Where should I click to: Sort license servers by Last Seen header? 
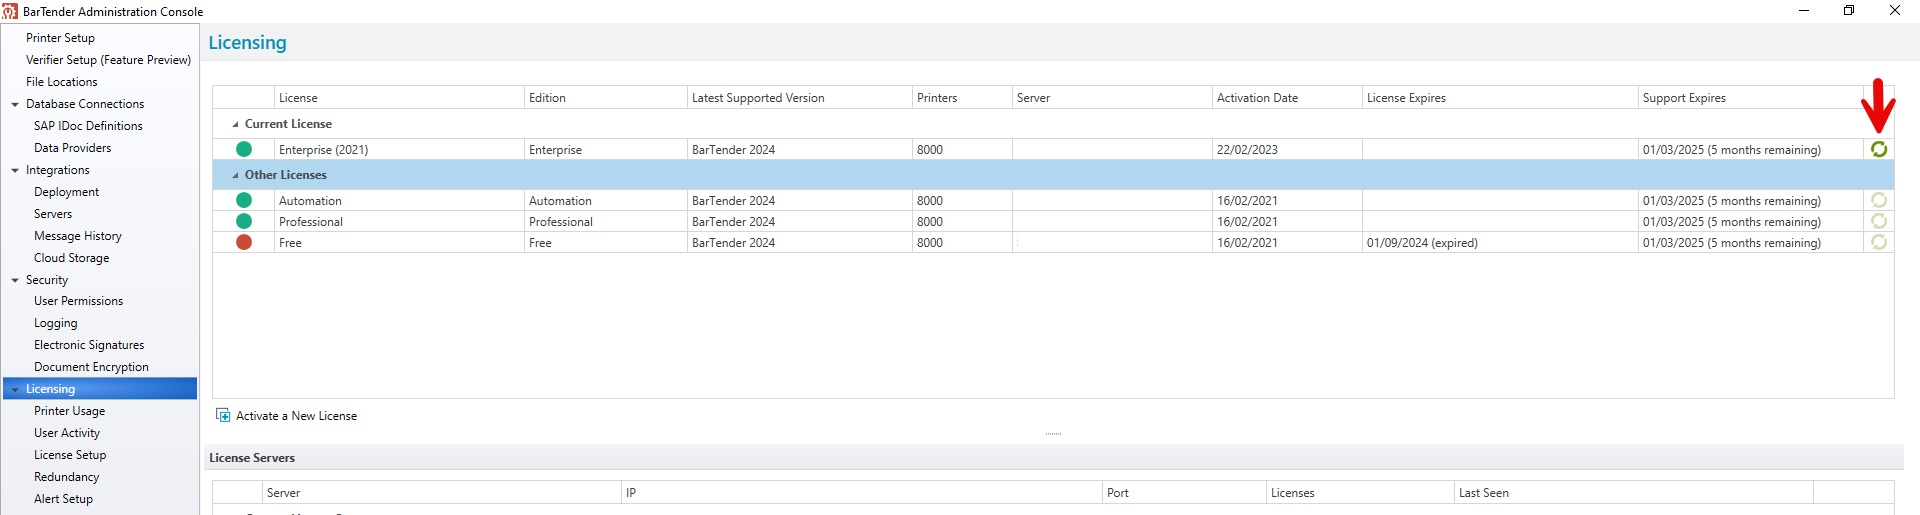click(1633, 493)
